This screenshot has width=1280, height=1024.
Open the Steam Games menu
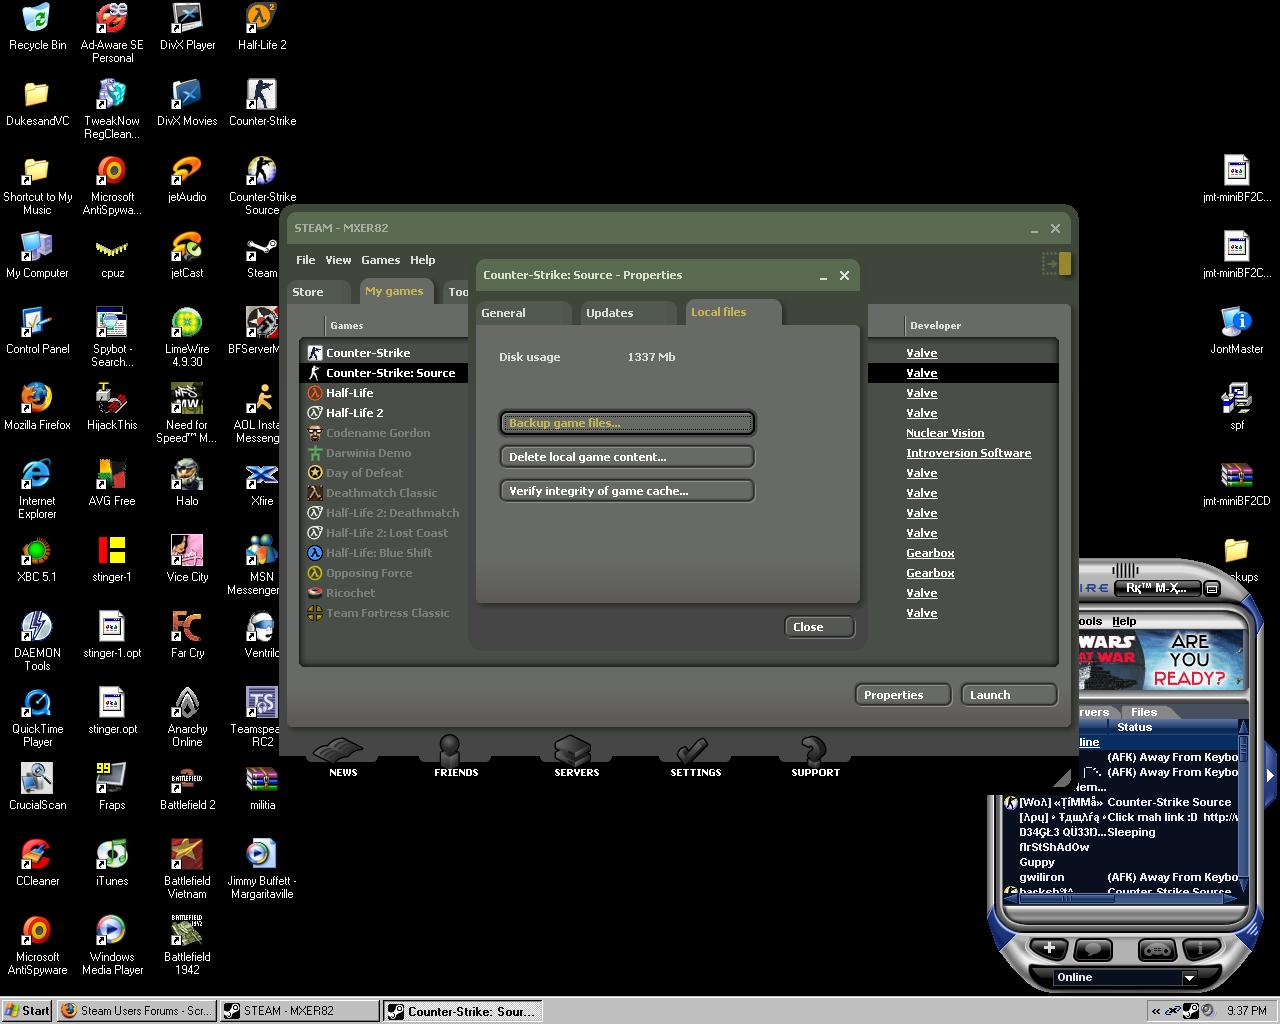click(381, 260)
